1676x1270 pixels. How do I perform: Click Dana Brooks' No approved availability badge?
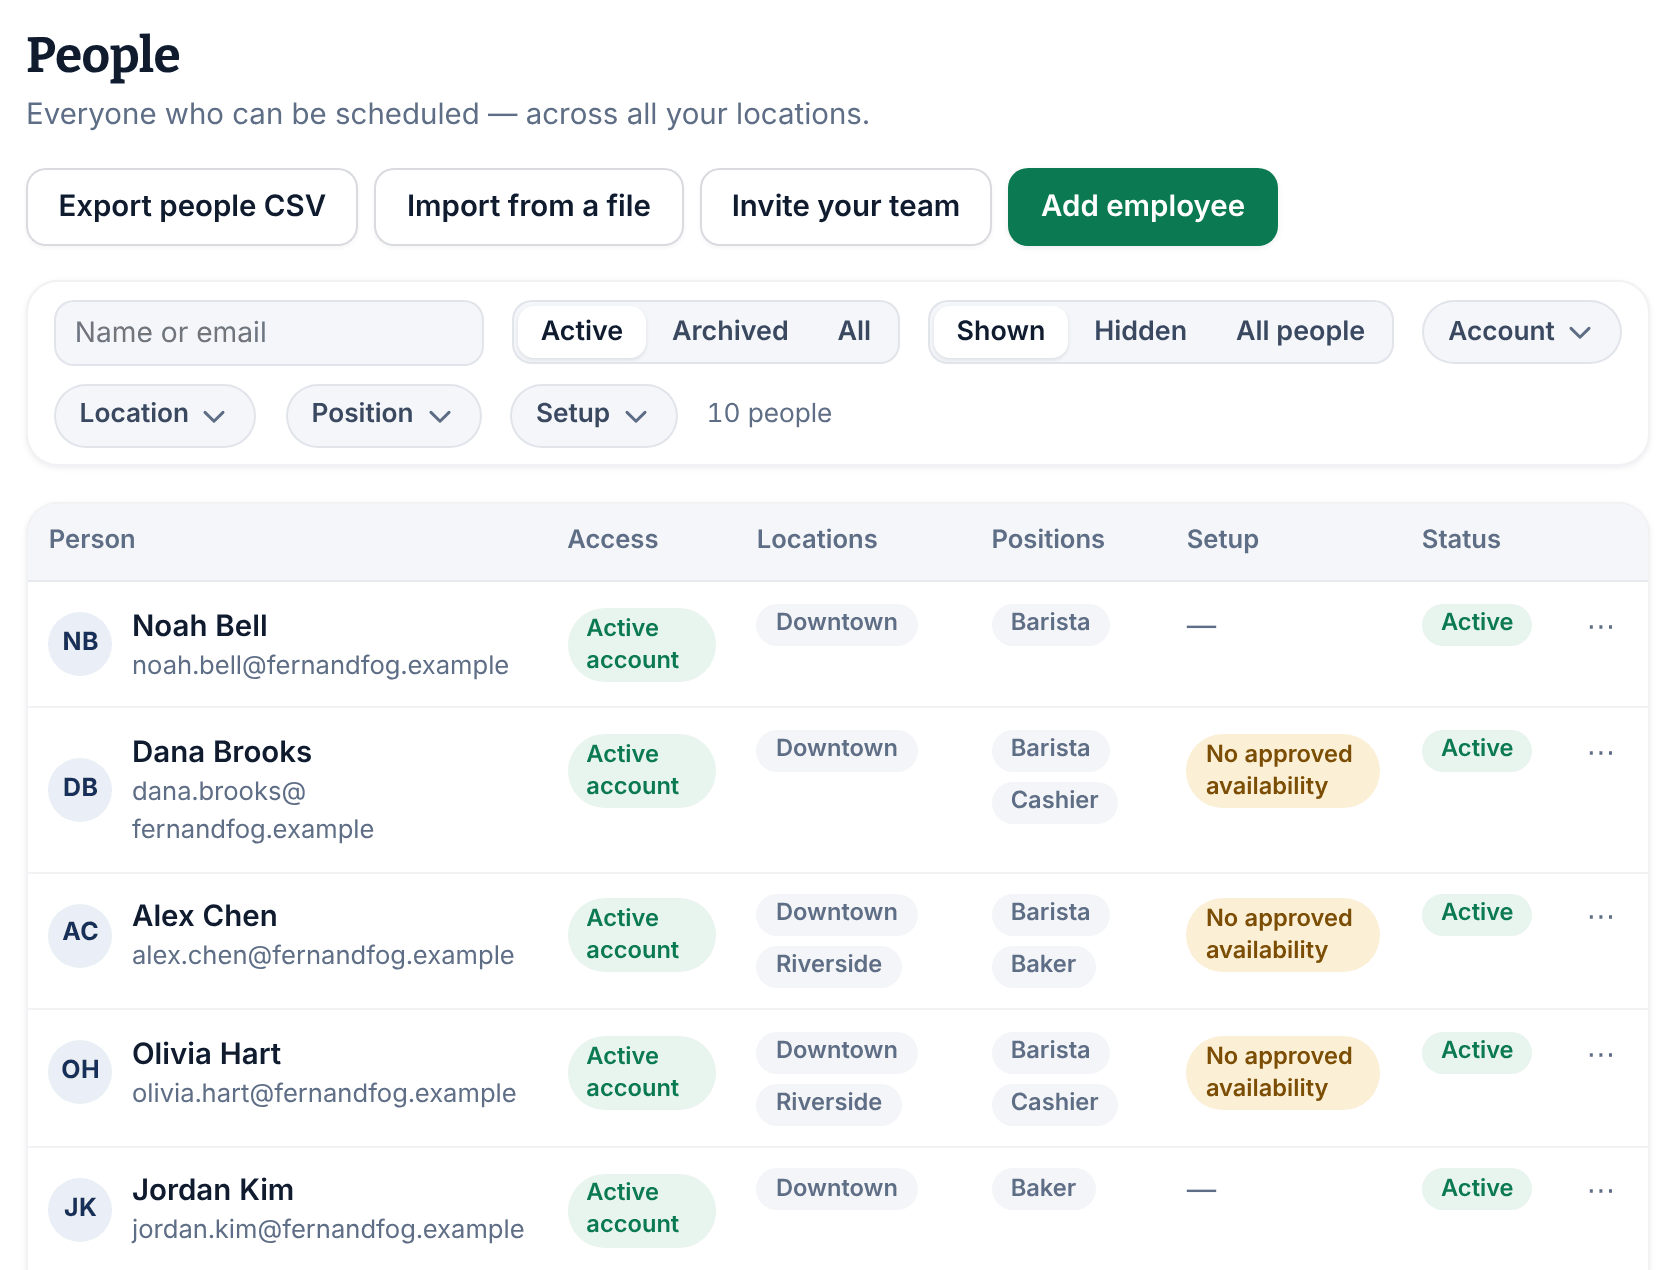click(x=1282, y=771)
